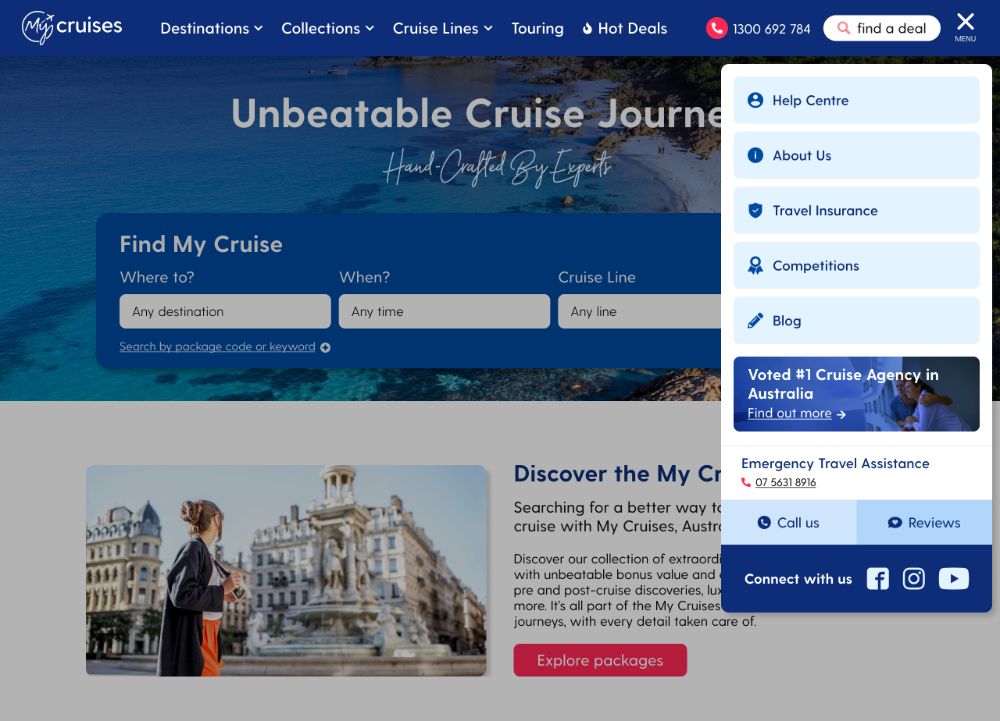The width and height of the screenshot is (1000, 721).
Task: Expand the Collections dropdown menu
Action: 327,29
